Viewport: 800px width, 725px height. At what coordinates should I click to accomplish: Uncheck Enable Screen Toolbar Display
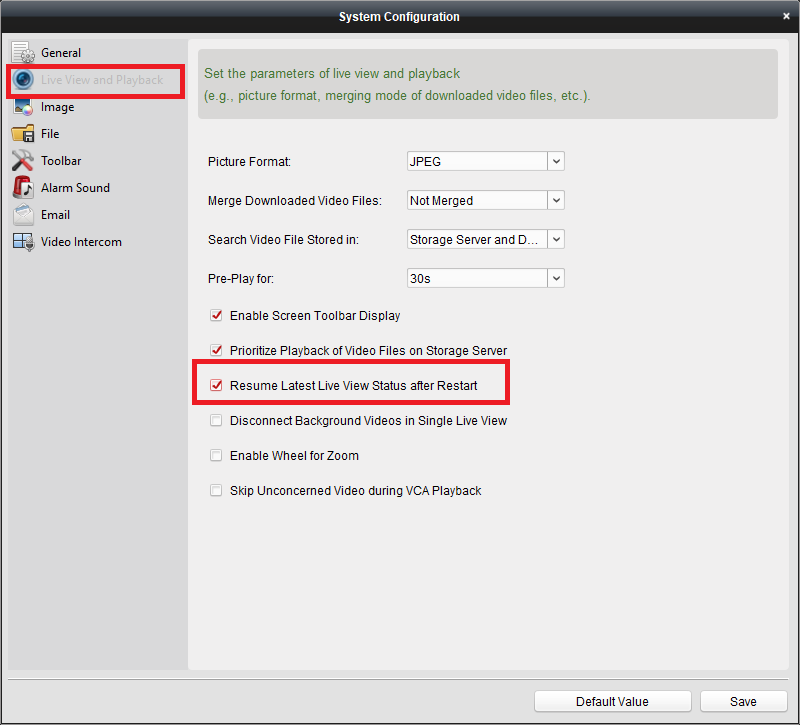pyautogui.click(x=216, y=316)
